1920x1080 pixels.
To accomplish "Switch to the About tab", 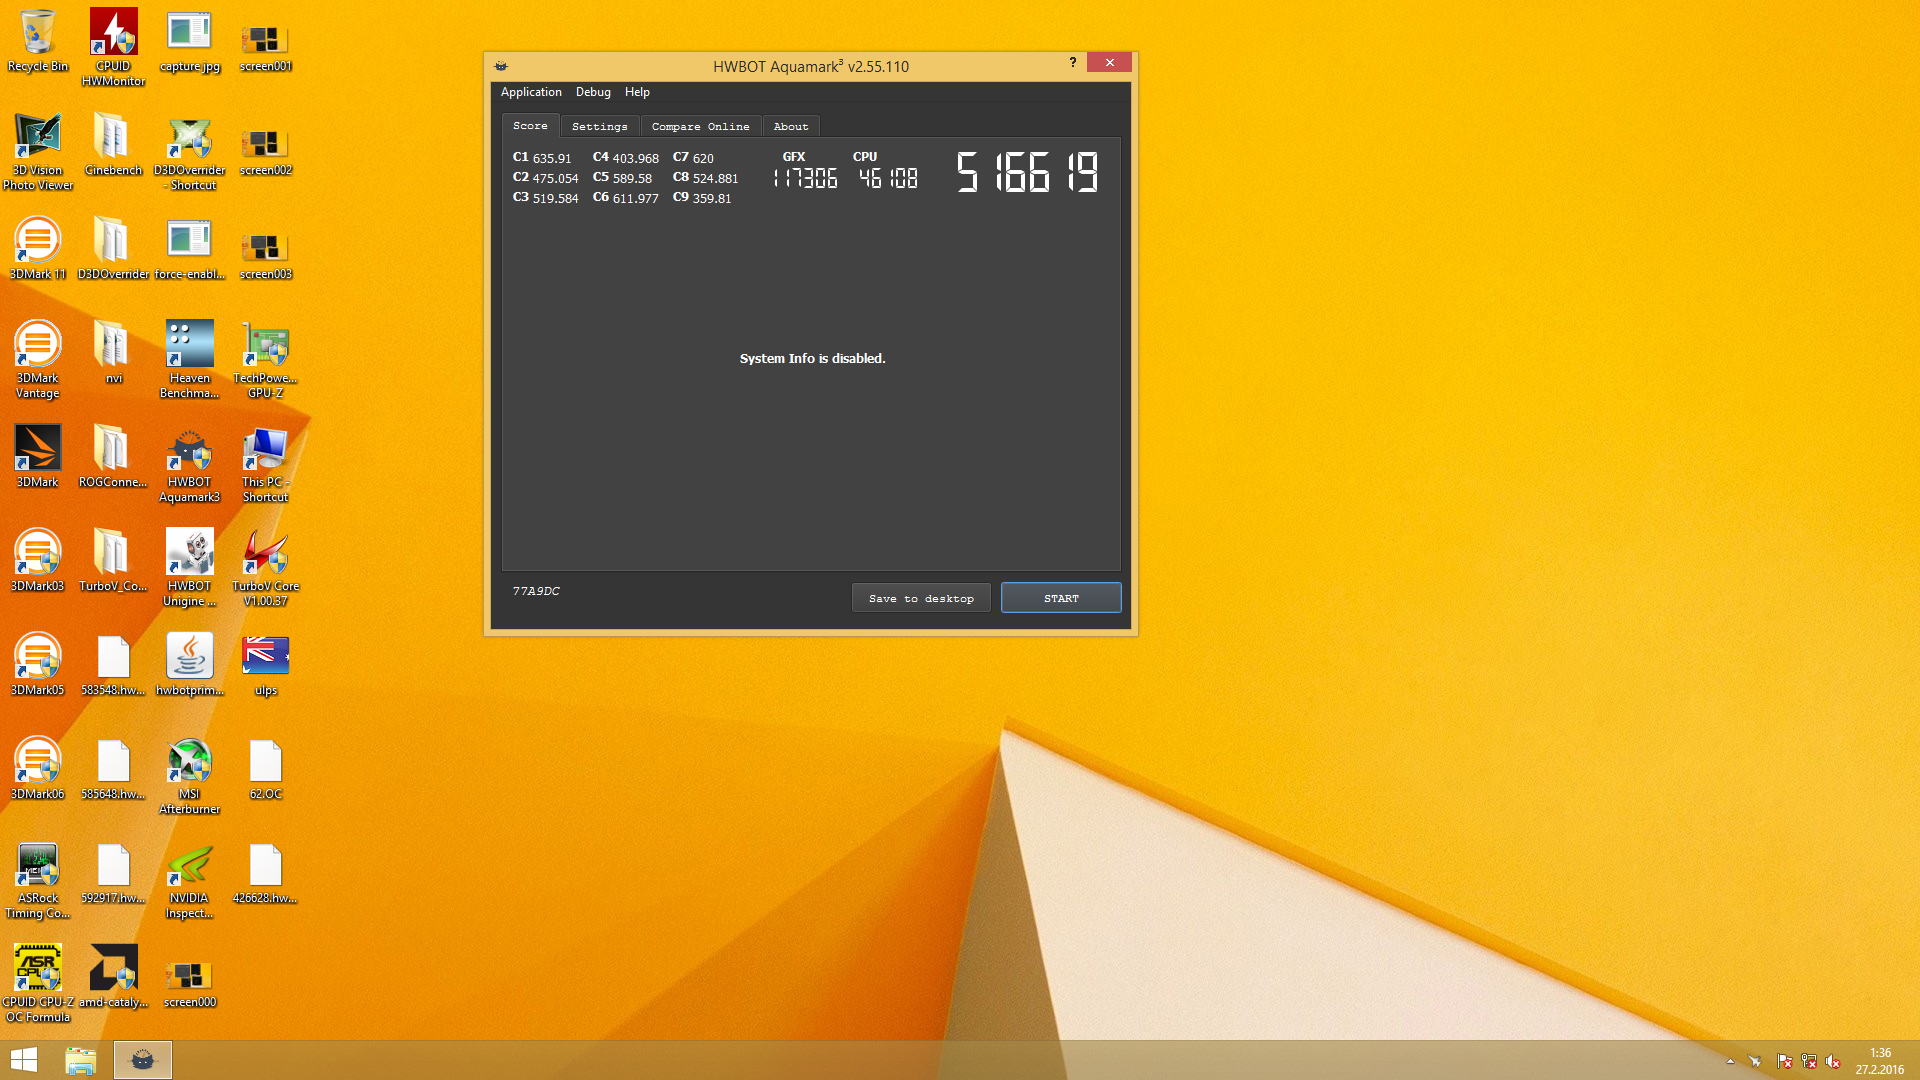I will tap(791, 126).
